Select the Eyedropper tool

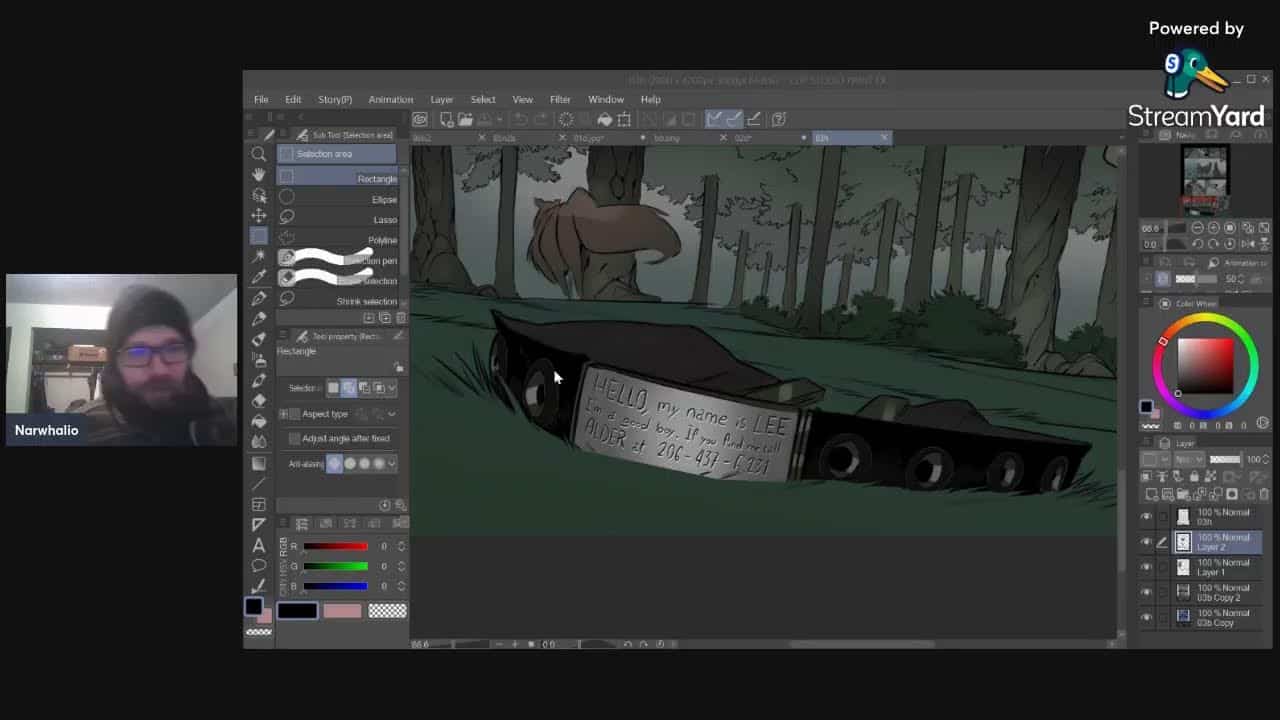259,277
